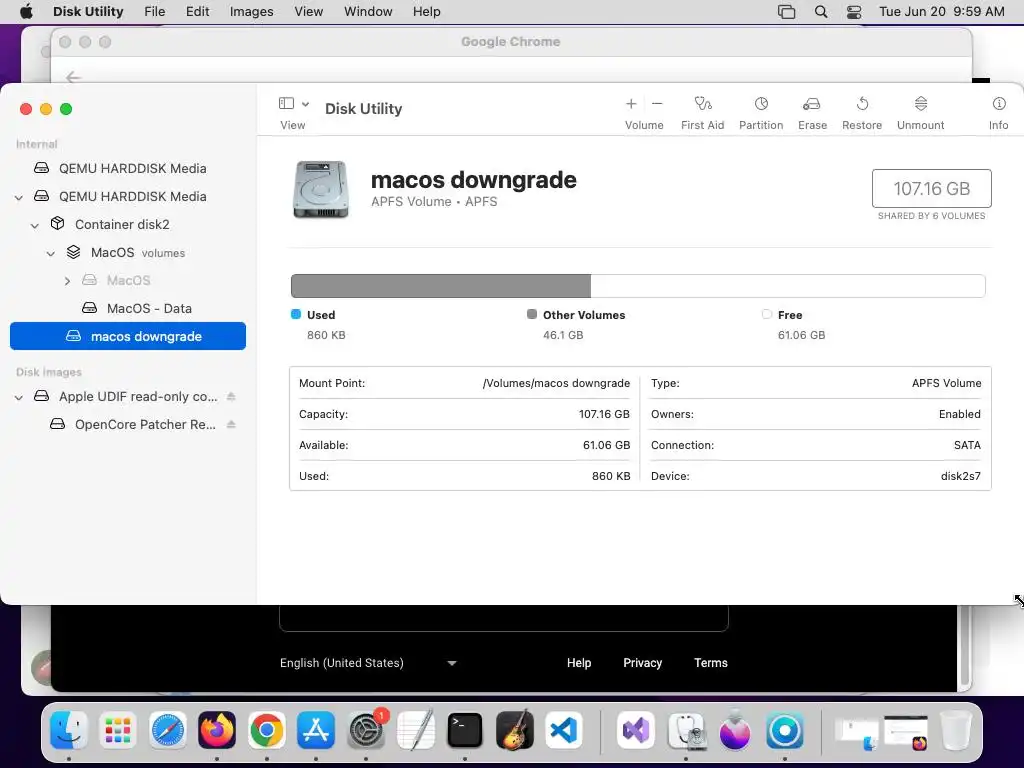Click the grey Other Volumes swatch
This screenshot has width=1024, height=768.
click(532, 314)
